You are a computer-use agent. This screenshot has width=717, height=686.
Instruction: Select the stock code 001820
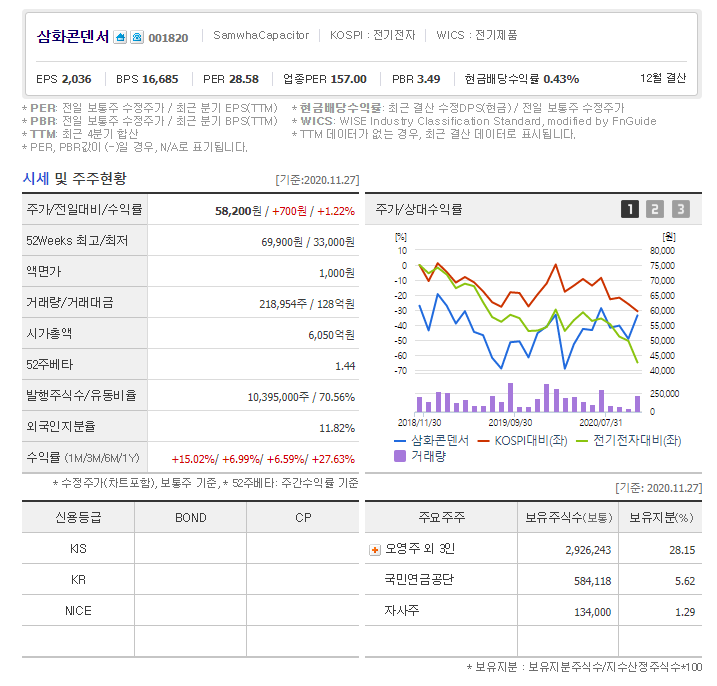(x=168, y=38)
